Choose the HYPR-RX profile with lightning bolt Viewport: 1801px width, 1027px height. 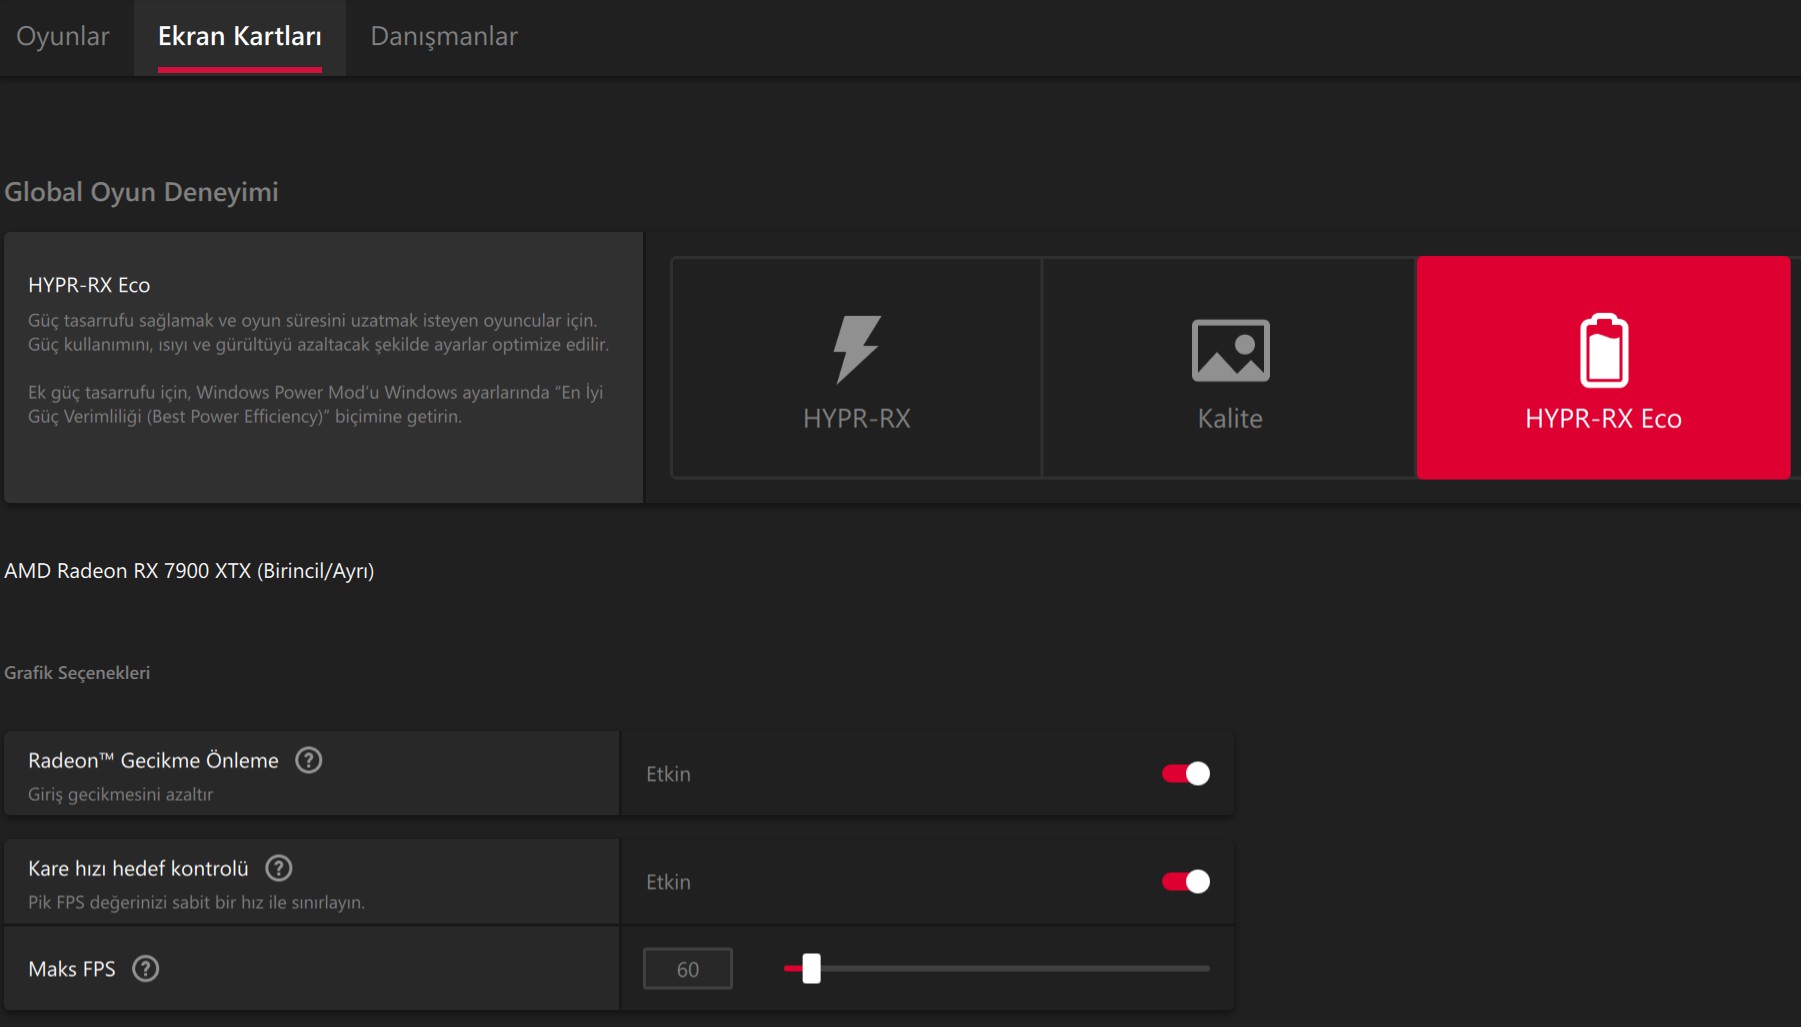point(857,368)
